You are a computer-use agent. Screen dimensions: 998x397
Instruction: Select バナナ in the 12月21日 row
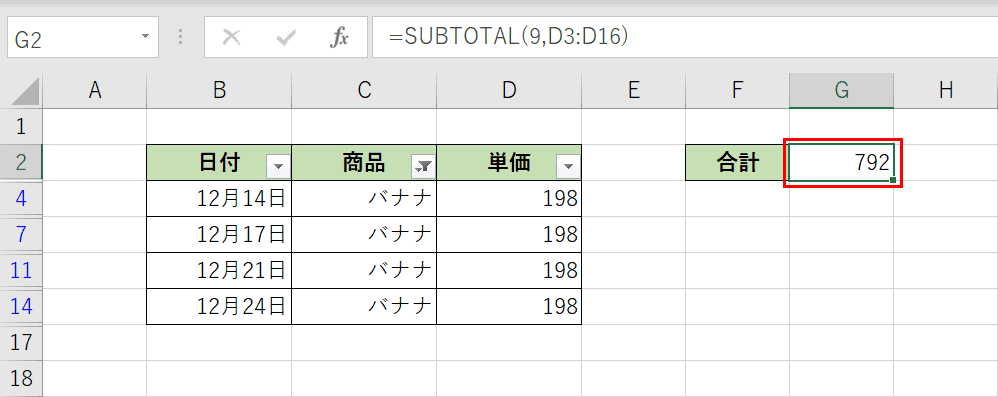pos(364,271)
